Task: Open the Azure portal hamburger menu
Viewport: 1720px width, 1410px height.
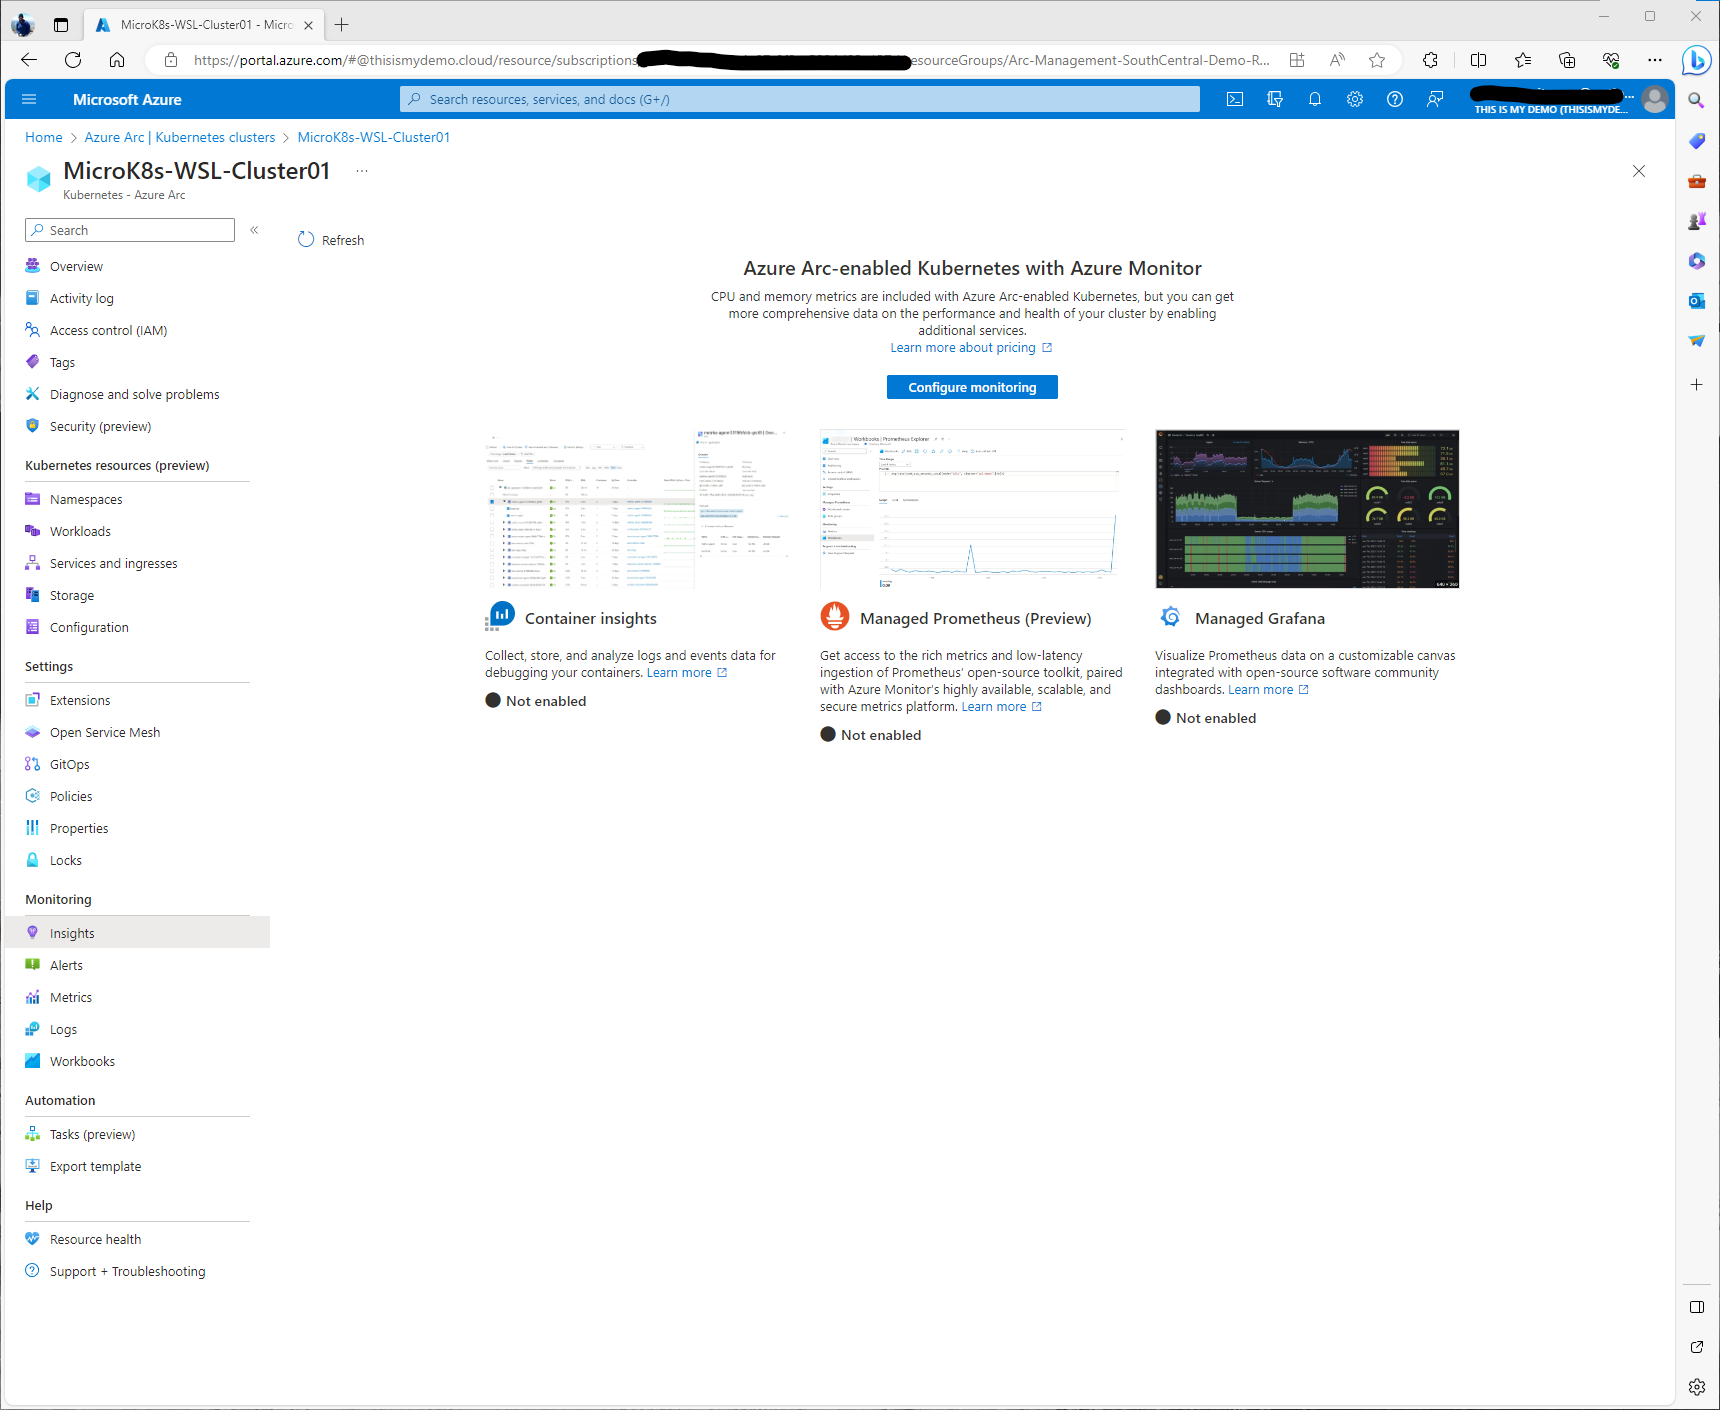Action: coord(29,99)
